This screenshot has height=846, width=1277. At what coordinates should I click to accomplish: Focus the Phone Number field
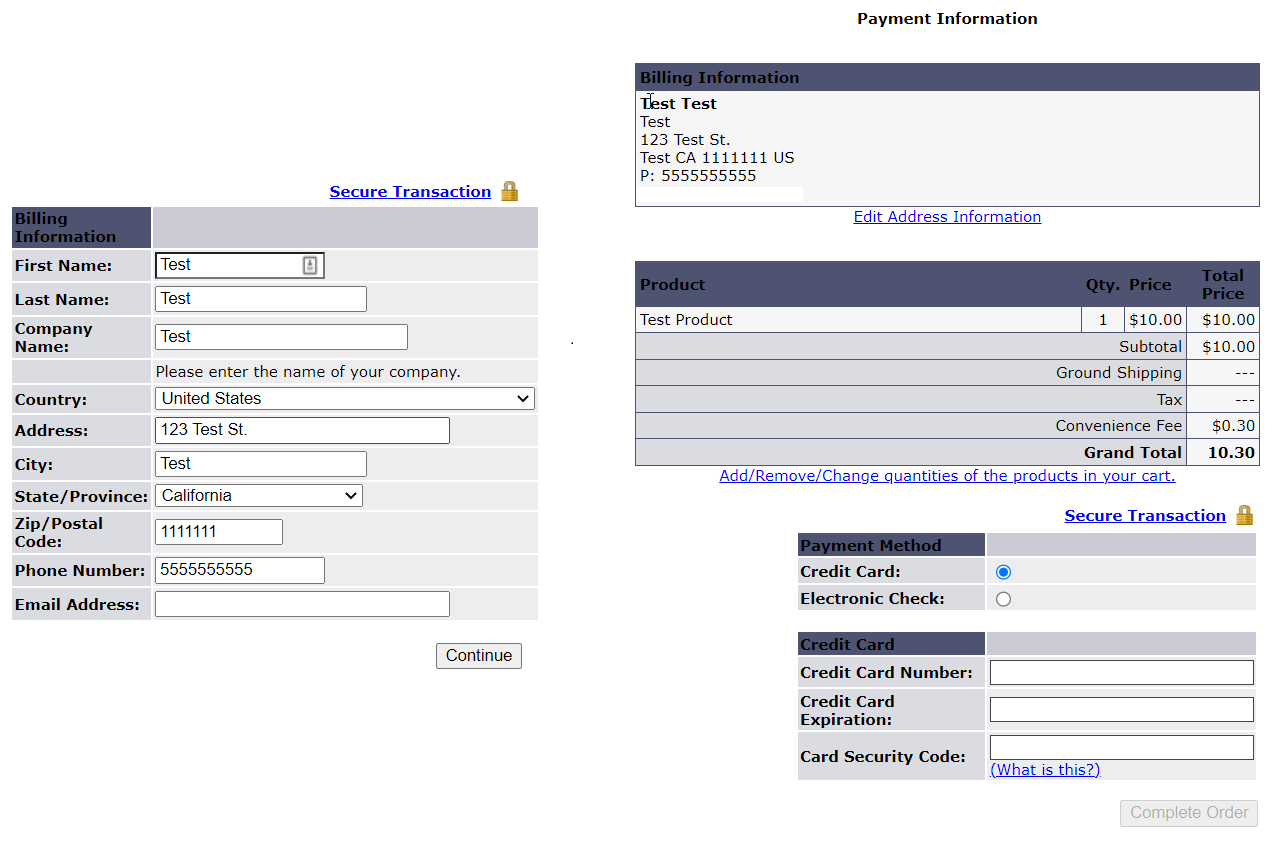pyautogui.click(x=240, y=570)
